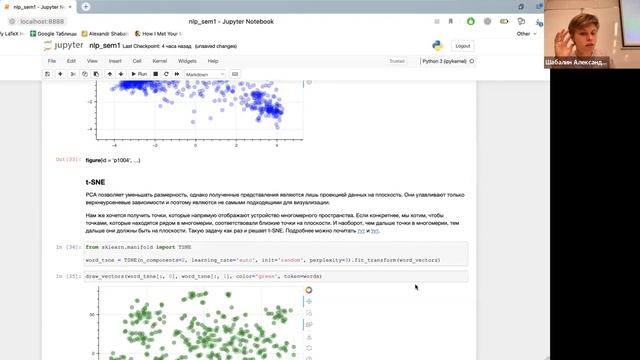Restart the kernel with the circular arrow

[166, 74]
